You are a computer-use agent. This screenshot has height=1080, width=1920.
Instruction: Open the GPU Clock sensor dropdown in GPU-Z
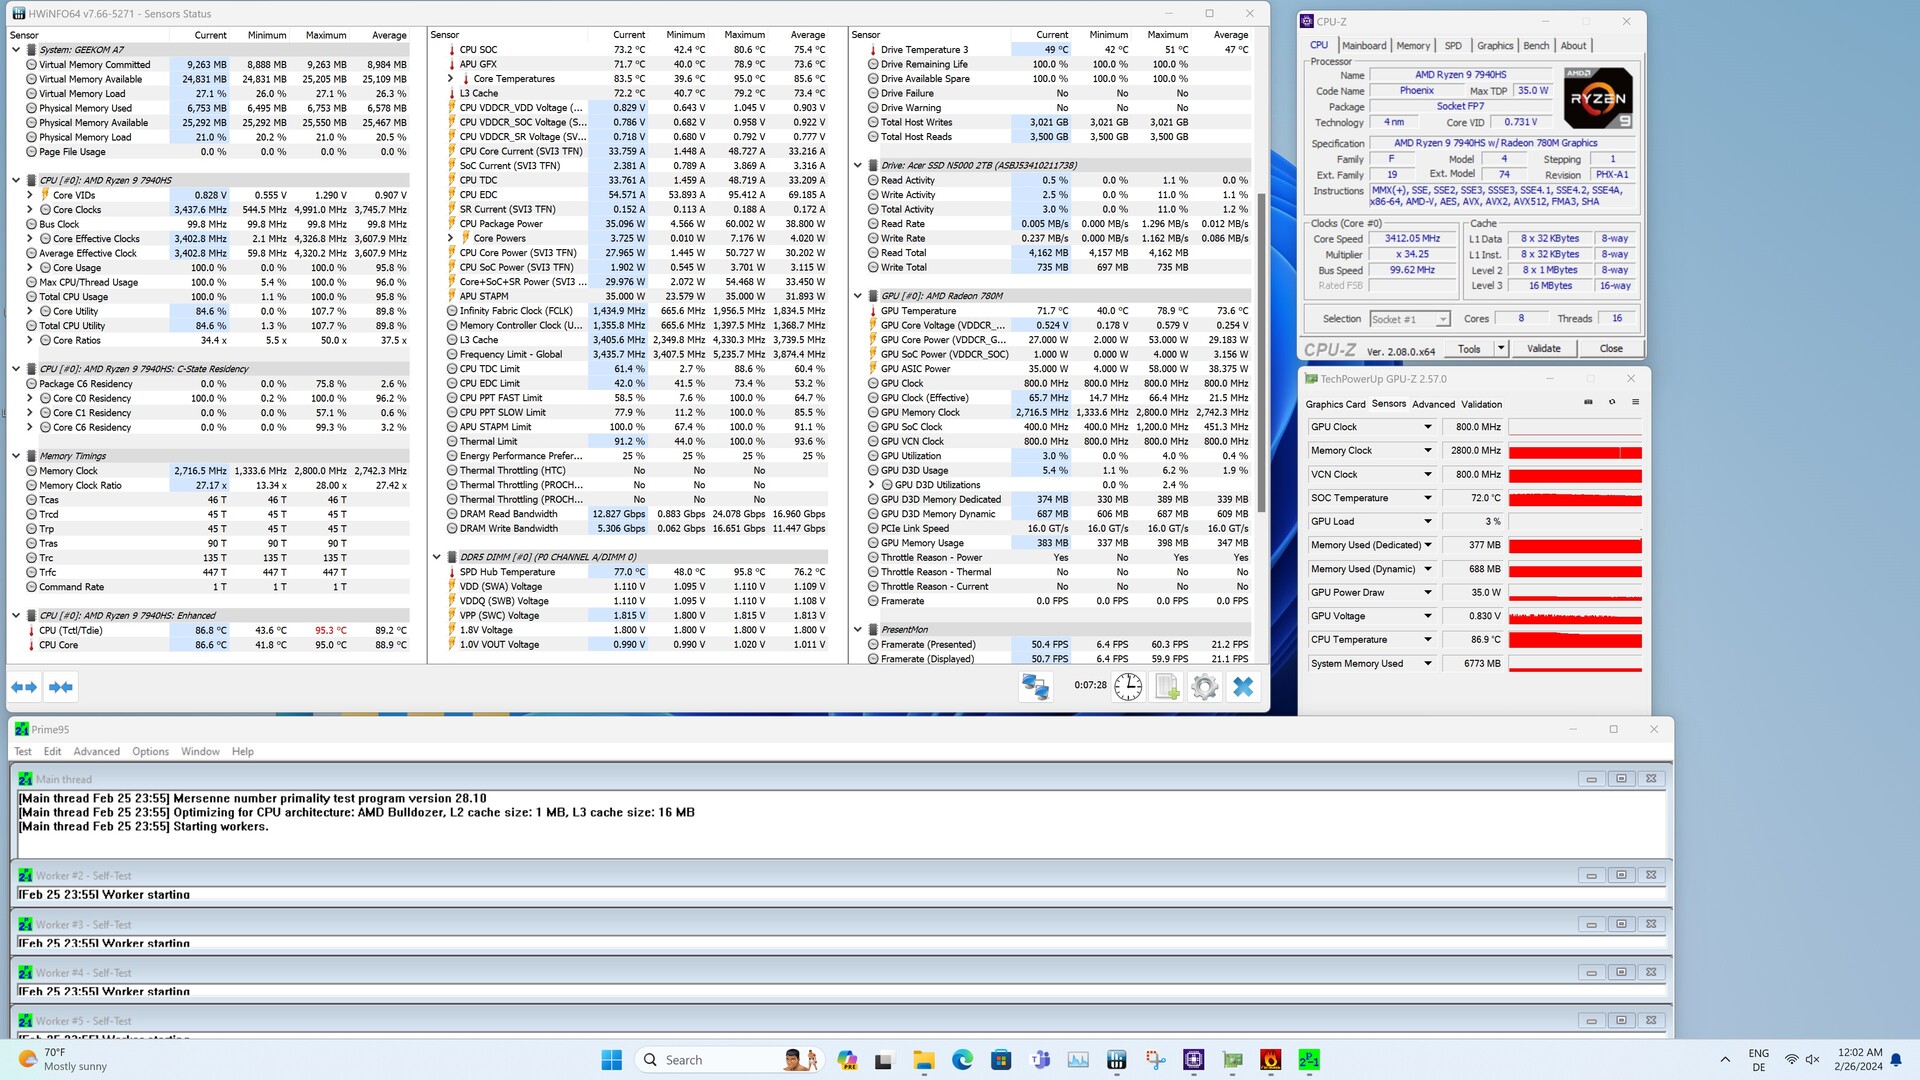coord(1427,427)
